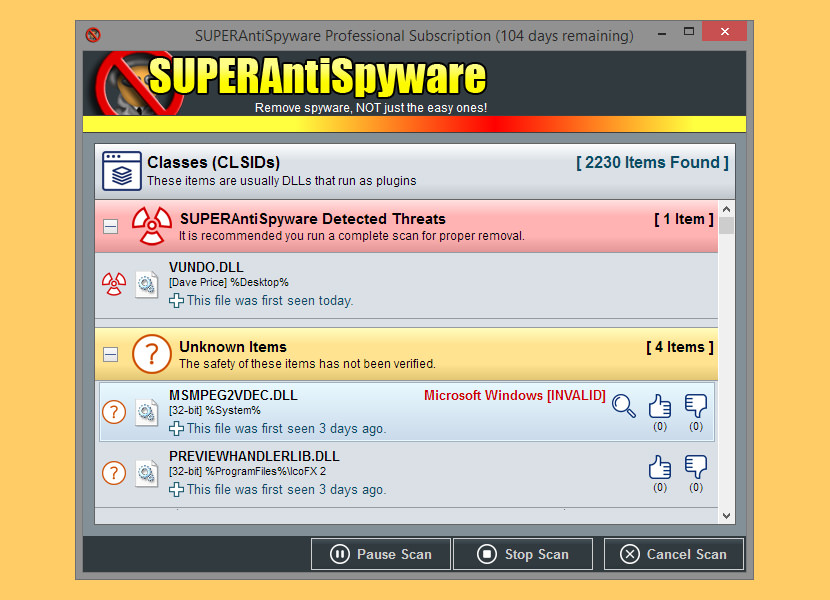
Task: Click the Classes (CLSIDs) category icon
Action: [122, 171]
